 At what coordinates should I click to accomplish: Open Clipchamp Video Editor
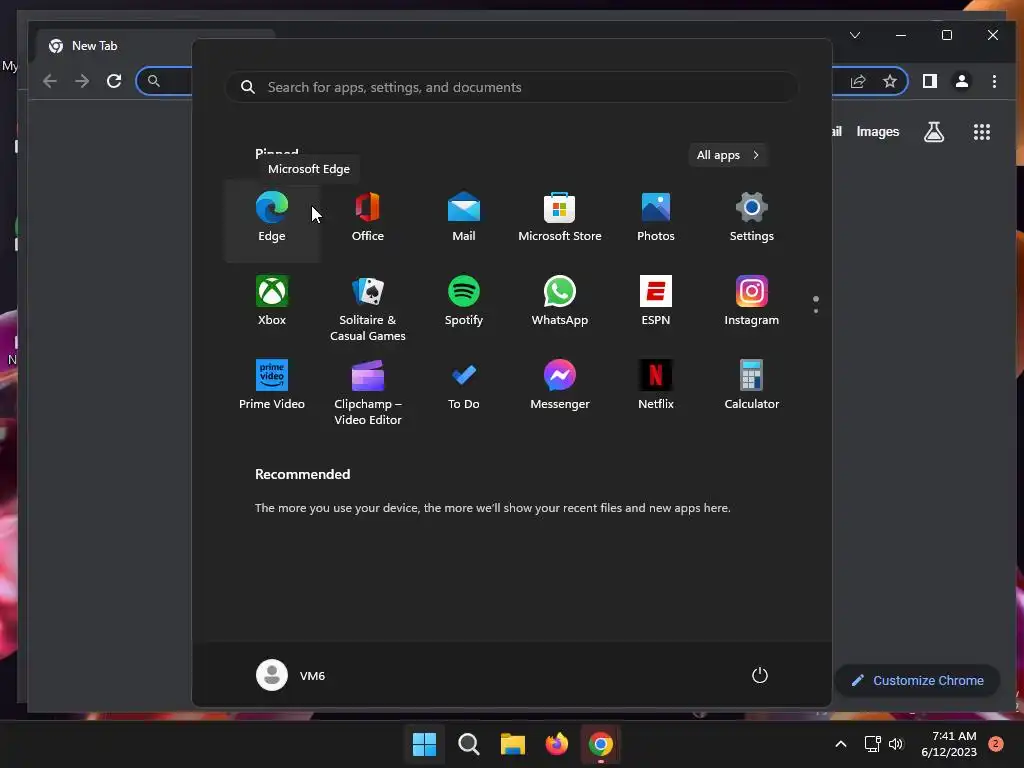coord(368,392)
